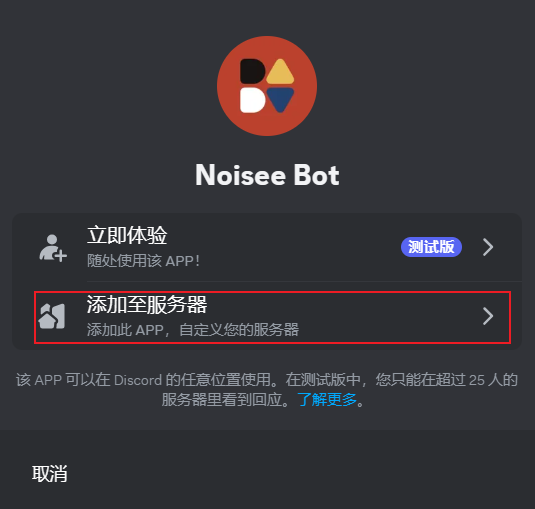Screen dimensions: 535x509
Task: Click subtitle 随处使用该 APP!
Action: 143,261
